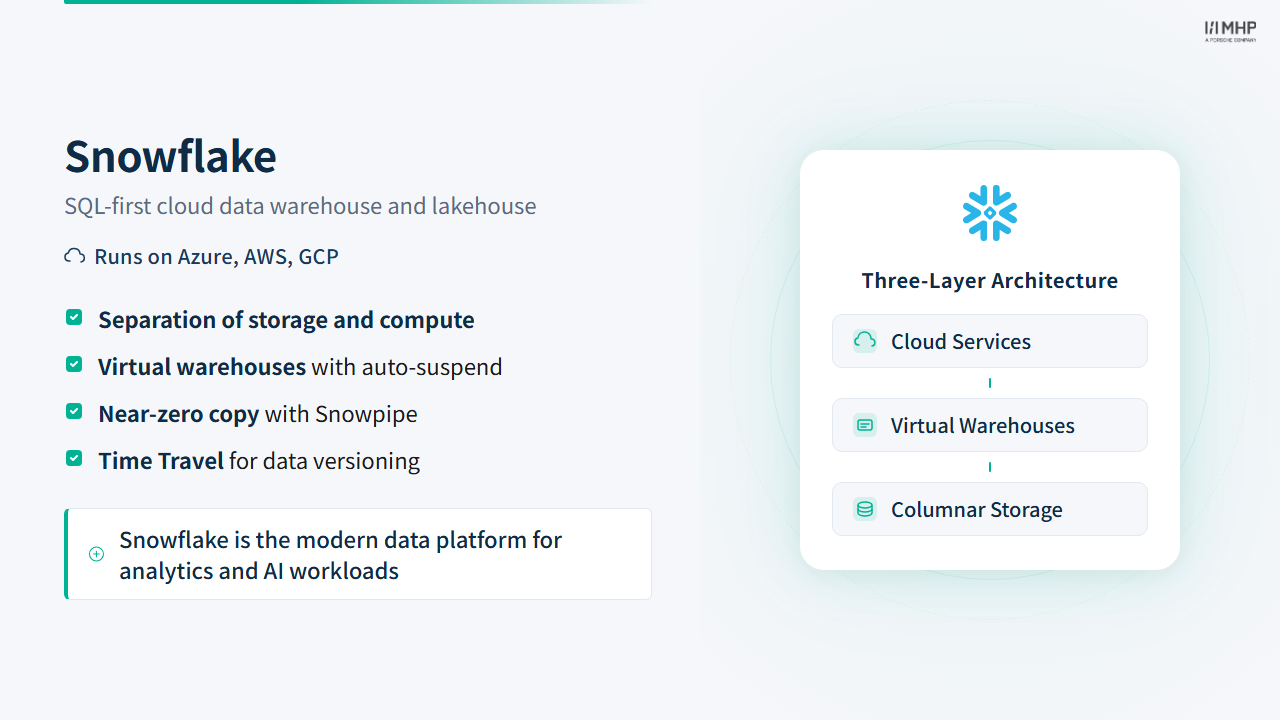Click the checkmark beside Separation of storage
1280x720 pixels.
pos(74,317)
